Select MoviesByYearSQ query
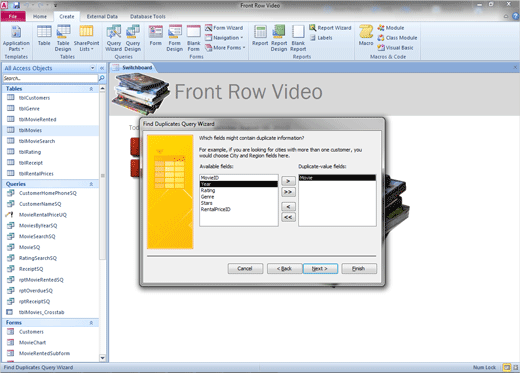 tap(51, 226)
